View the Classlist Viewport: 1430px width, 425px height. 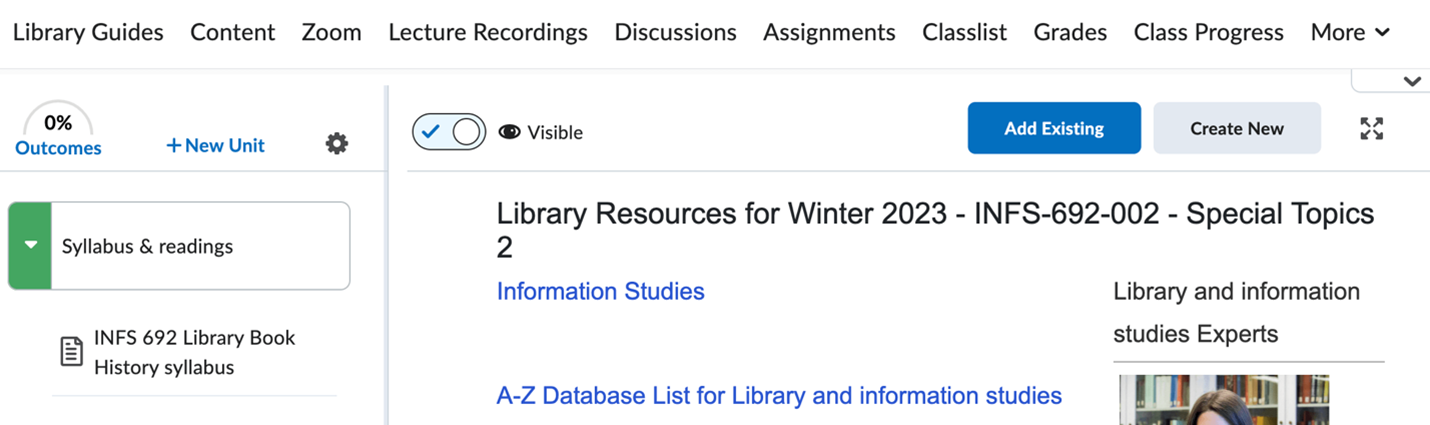click(964, 32)
